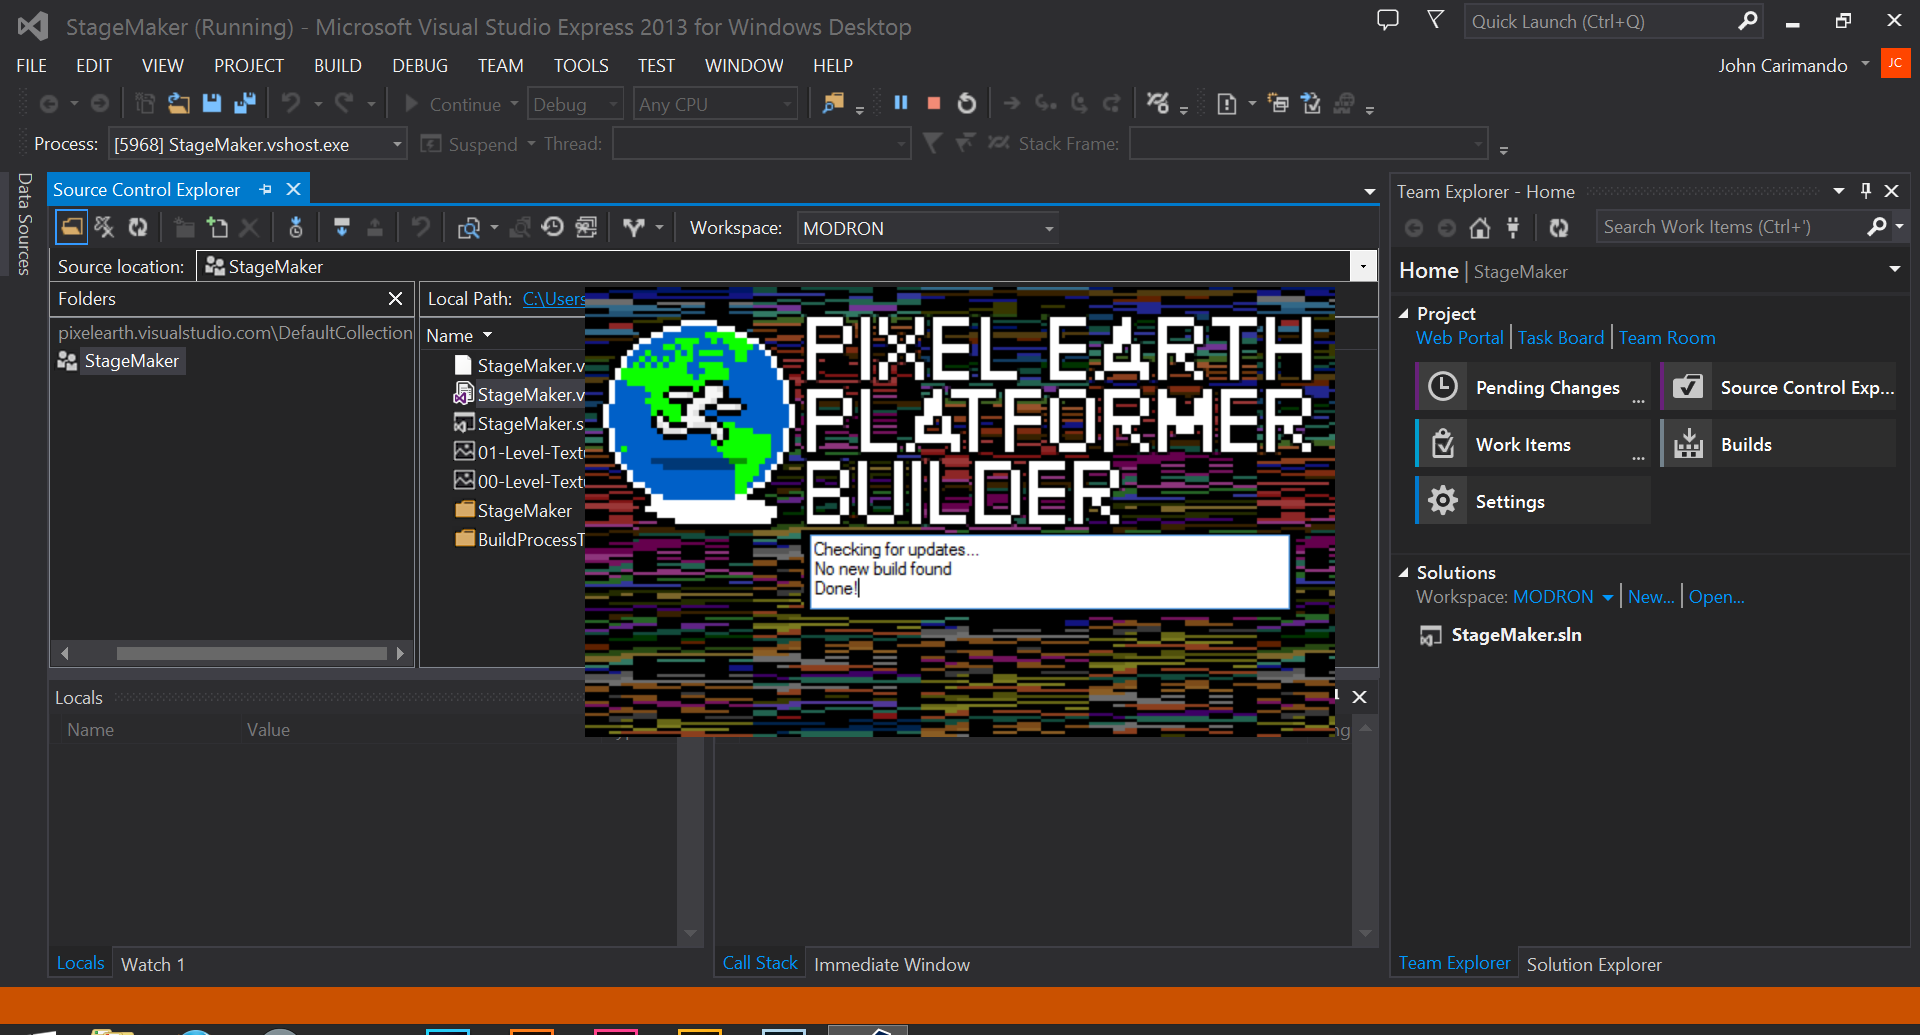The width and height of the screenshot is (1920, 1035).
Task: Open the Continue button dropdown arrow
Action: pos(514,103)
